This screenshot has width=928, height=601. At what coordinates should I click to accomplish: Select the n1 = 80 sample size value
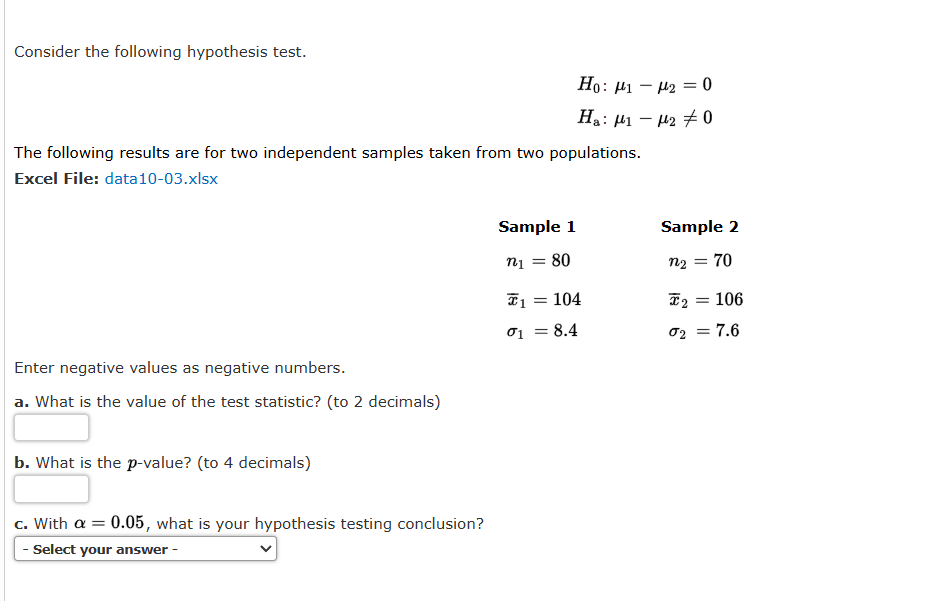[x=537, y=261]
